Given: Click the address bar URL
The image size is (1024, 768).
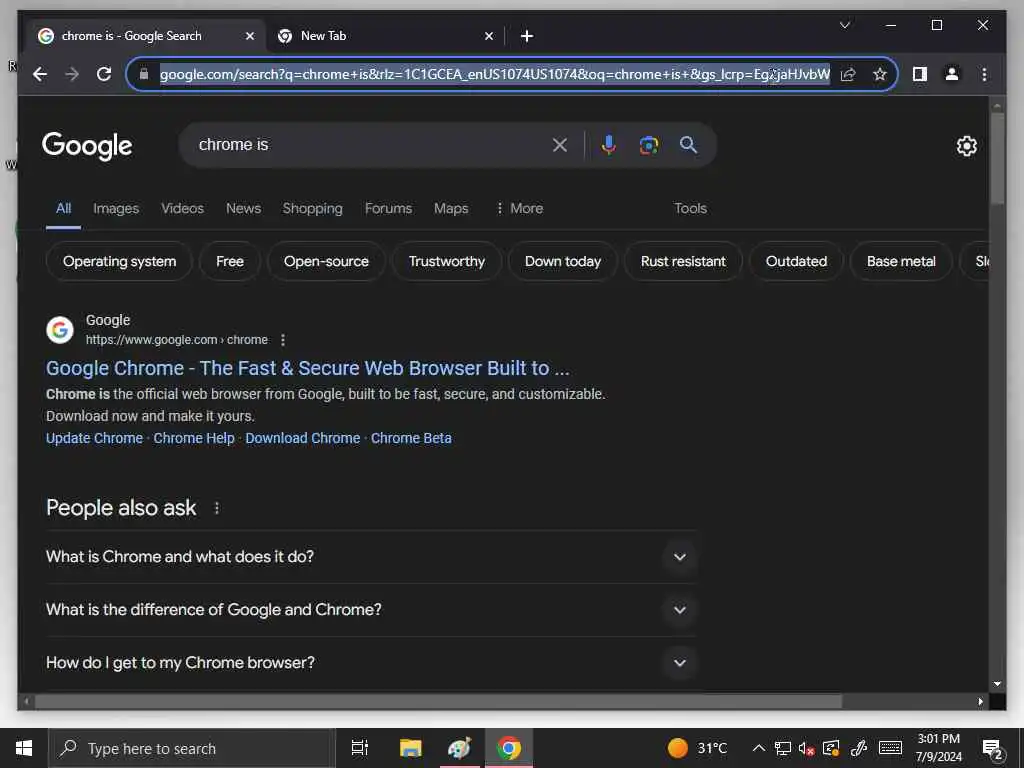Looking at the screenshot, I should tap(494, 74).
